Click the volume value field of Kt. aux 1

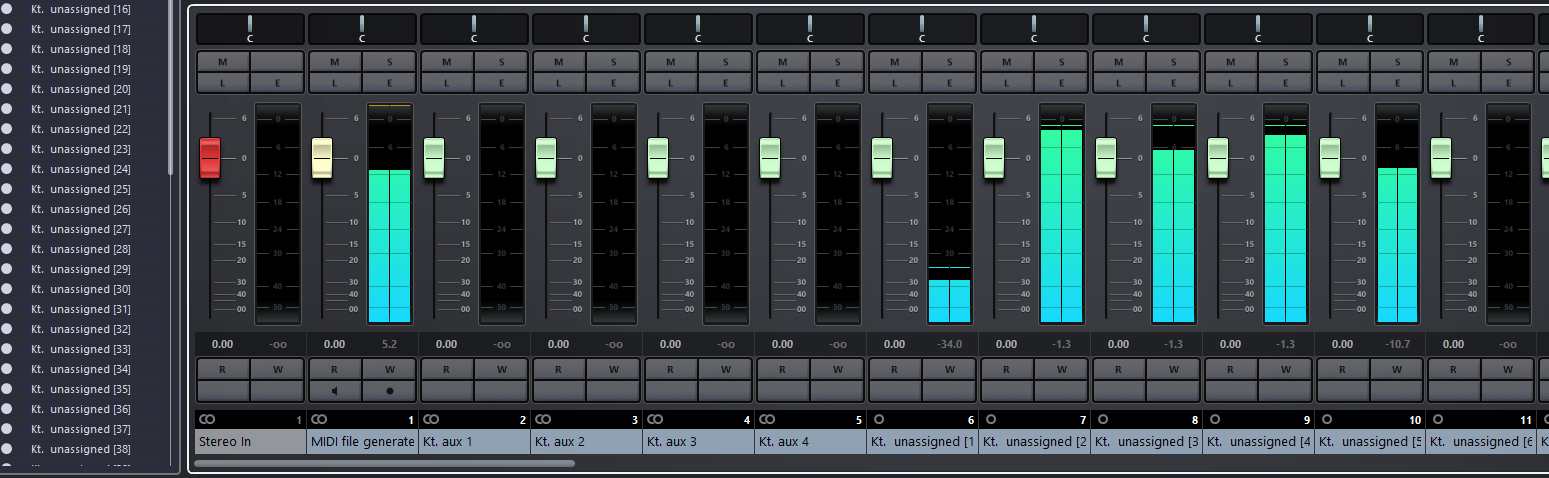click(x=446, y=344)
